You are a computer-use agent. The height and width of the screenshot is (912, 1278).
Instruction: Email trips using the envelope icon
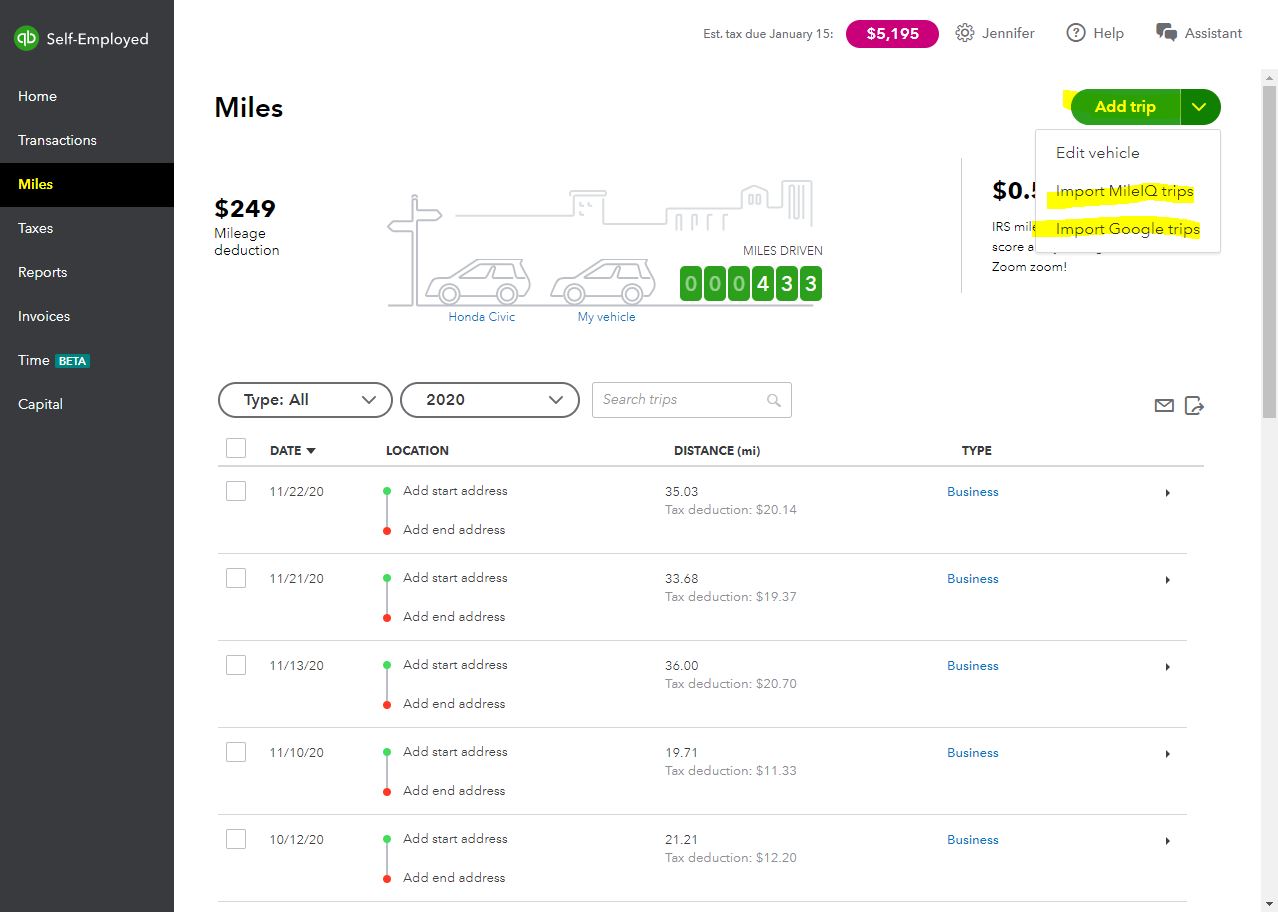(1164, 406)
